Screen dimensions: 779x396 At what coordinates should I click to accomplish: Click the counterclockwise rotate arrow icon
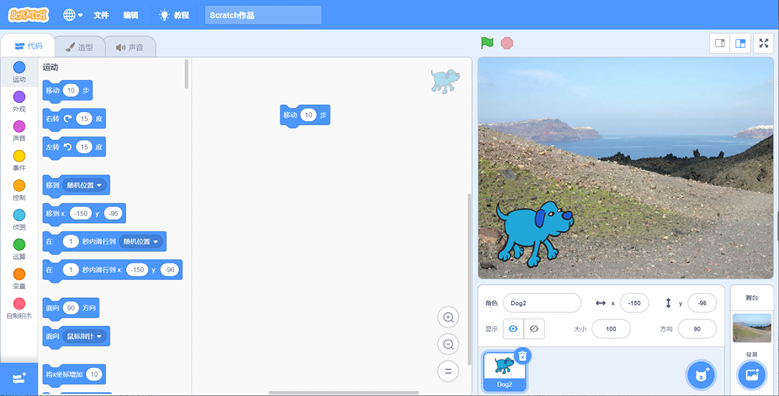[x=68, y=147]
